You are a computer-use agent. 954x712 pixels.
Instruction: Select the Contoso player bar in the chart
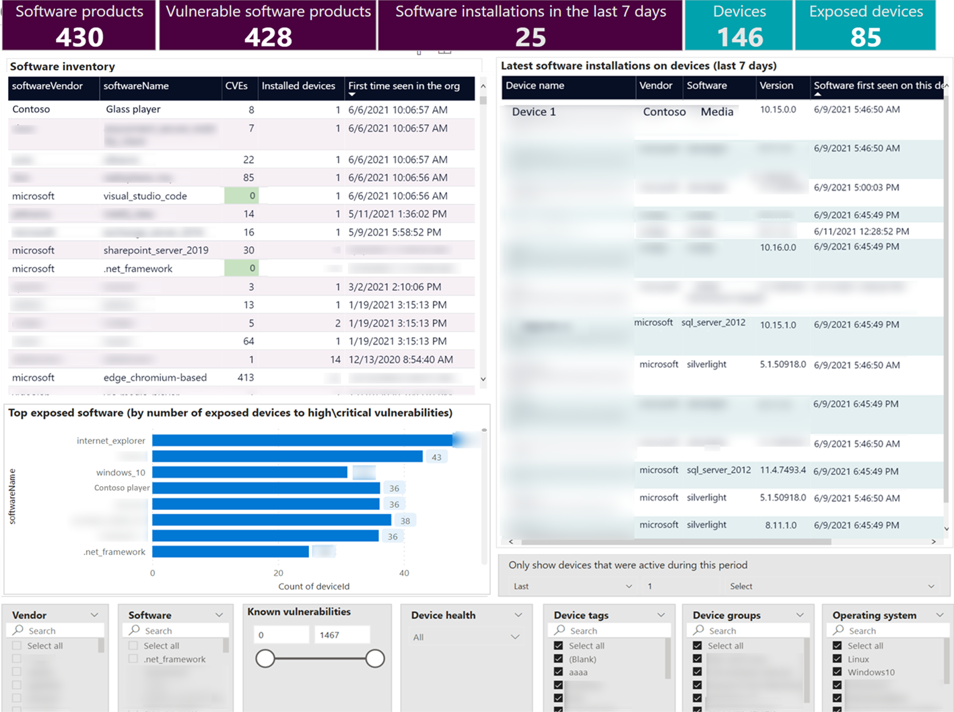(x=266, y=488)
